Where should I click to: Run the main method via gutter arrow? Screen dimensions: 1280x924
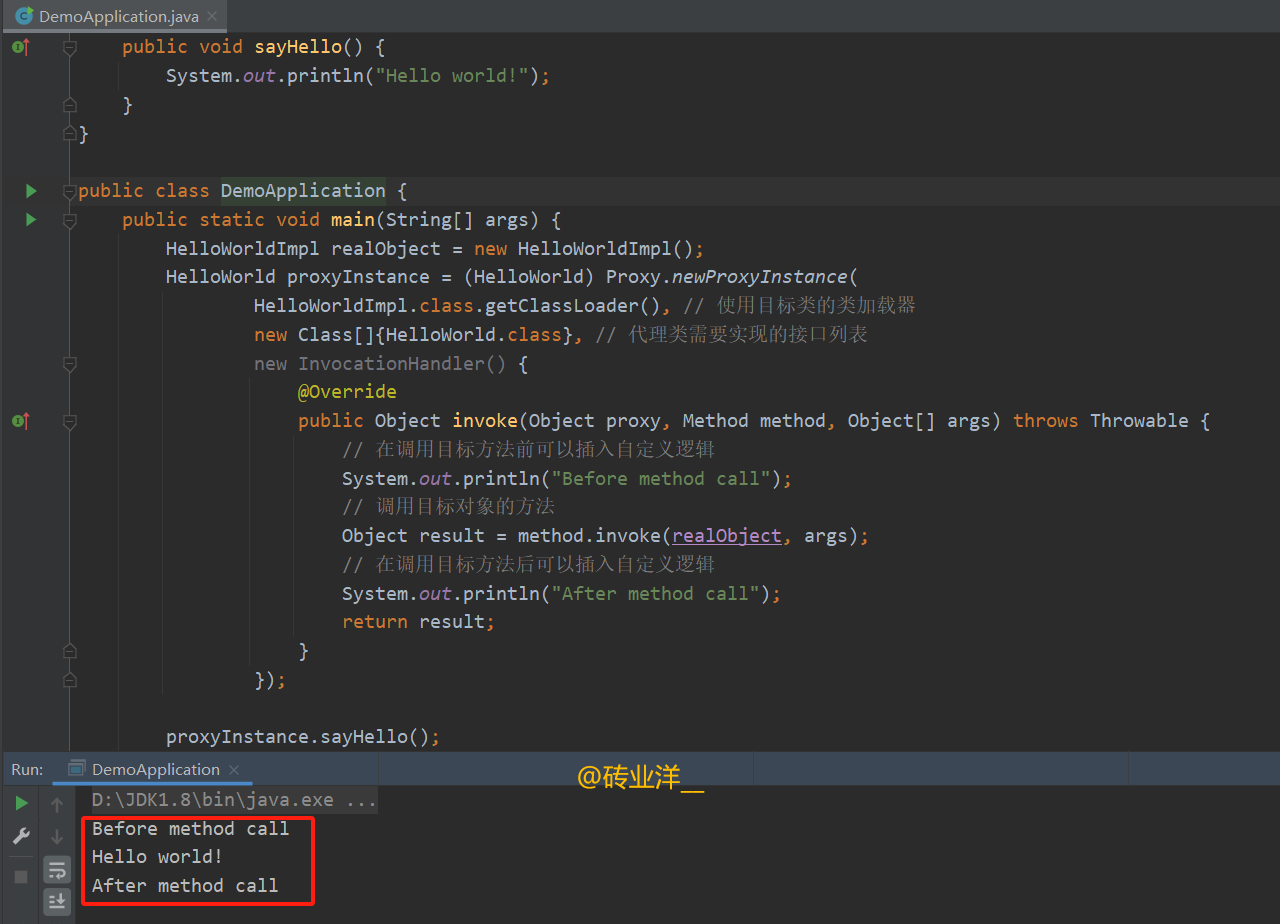point(30,219)
